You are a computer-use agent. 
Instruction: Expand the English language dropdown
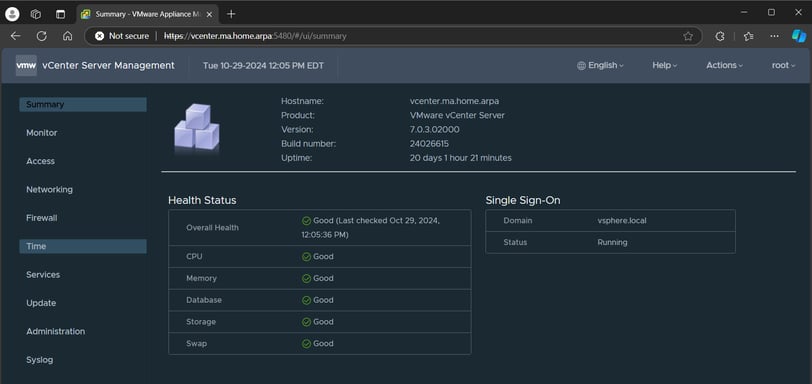click(600, 65)
